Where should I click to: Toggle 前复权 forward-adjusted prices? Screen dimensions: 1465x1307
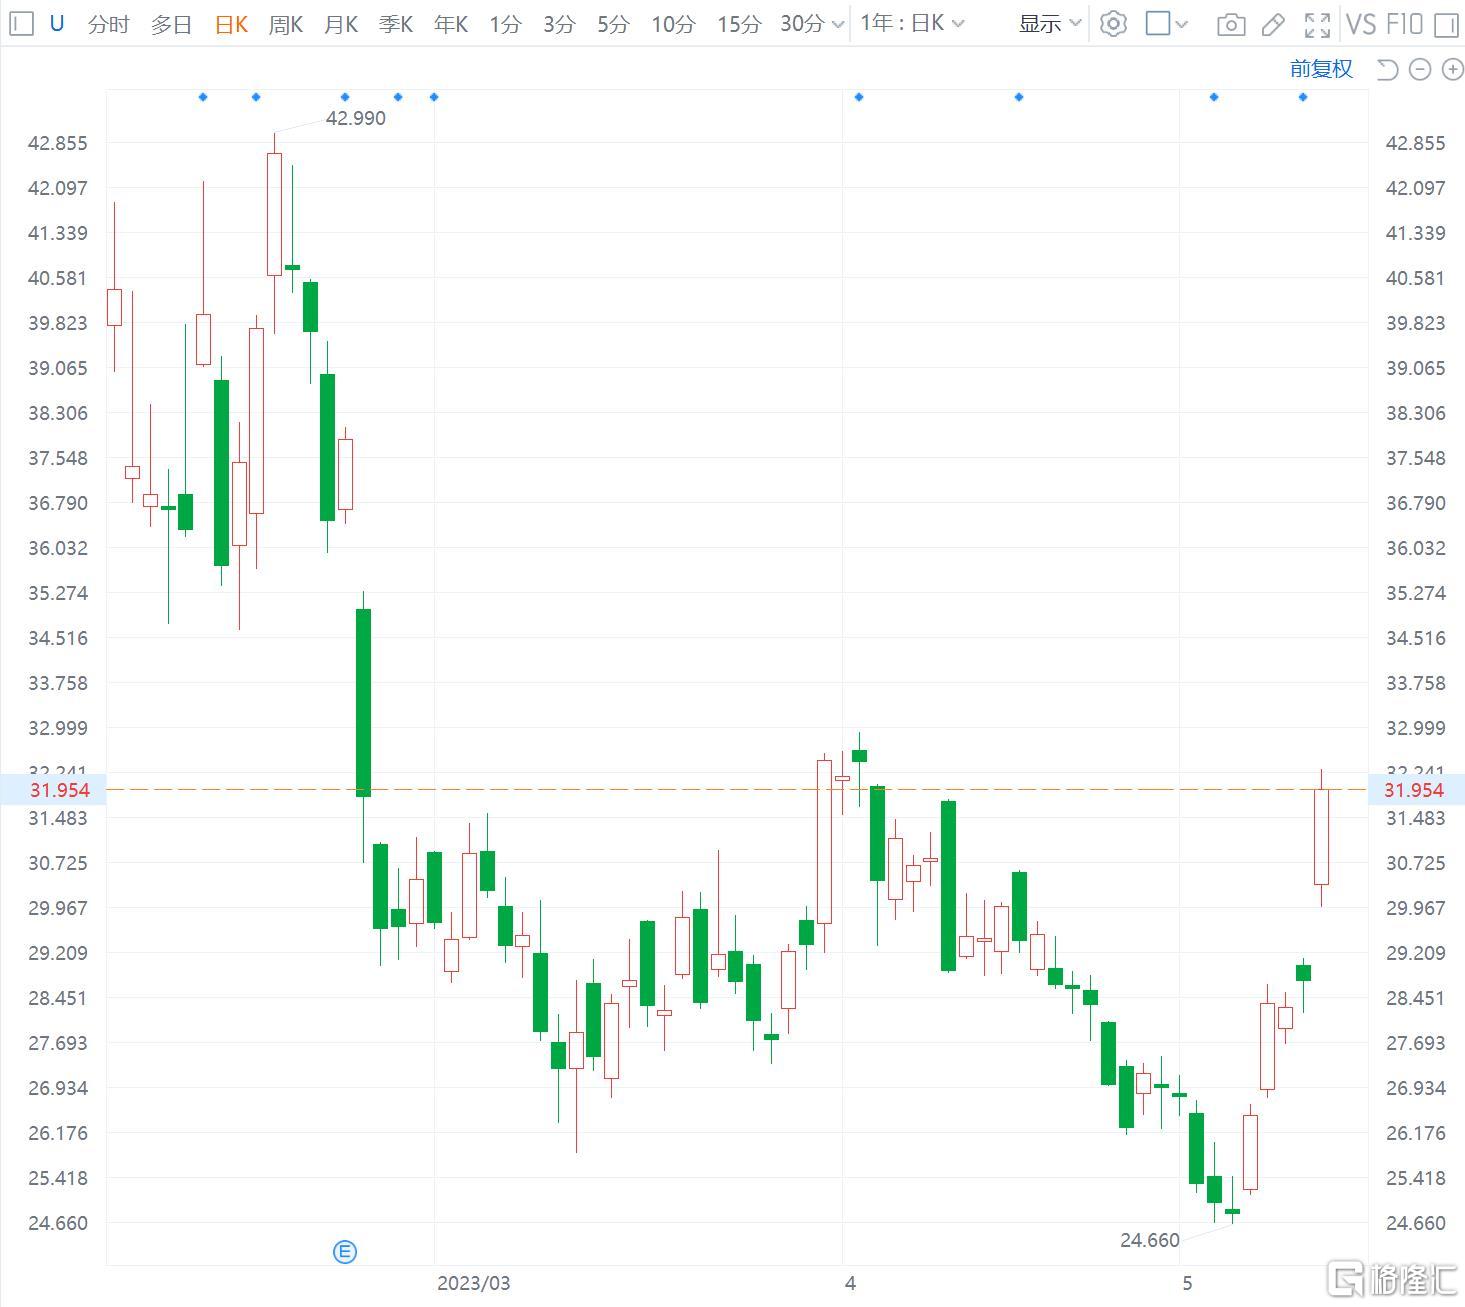1321,69
